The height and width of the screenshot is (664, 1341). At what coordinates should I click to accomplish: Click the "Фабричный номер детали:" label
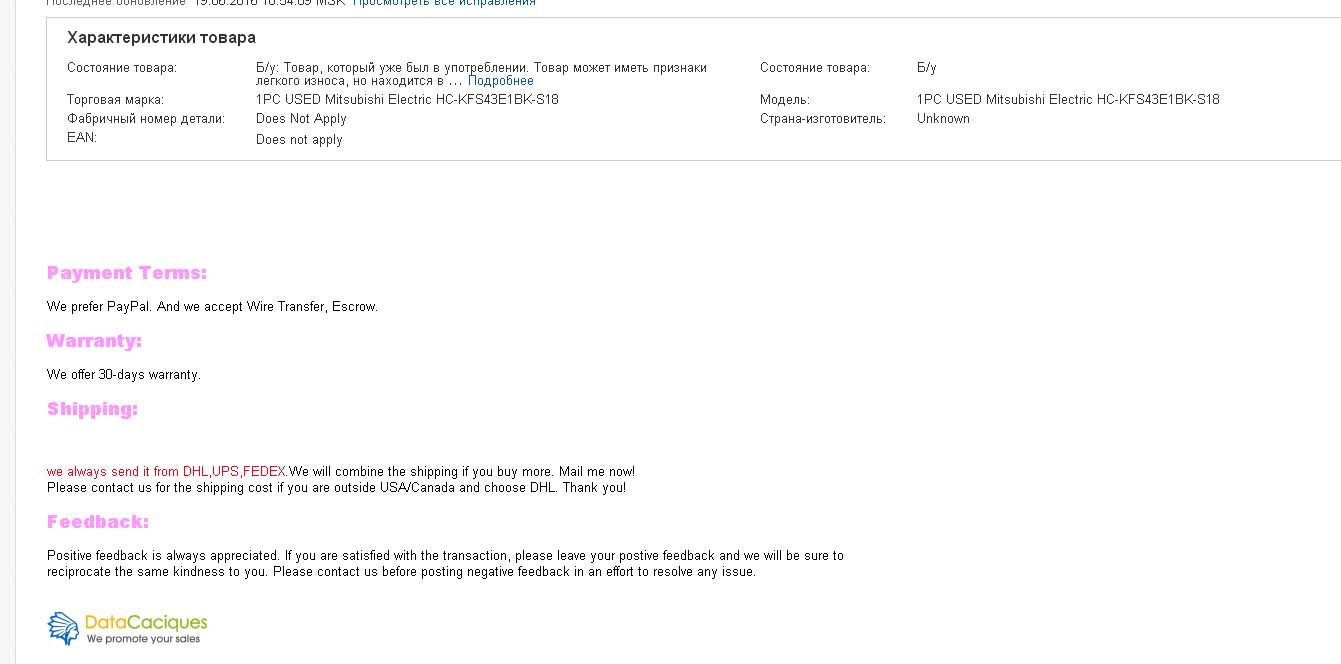point(146,119)
